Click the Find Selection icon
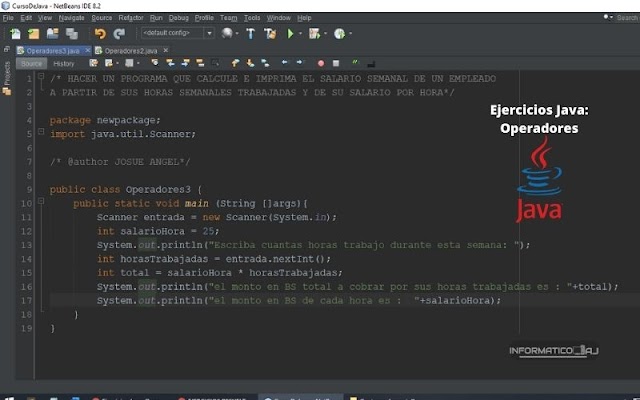Viewport: 640px width, 400px height. click(155, 63)
